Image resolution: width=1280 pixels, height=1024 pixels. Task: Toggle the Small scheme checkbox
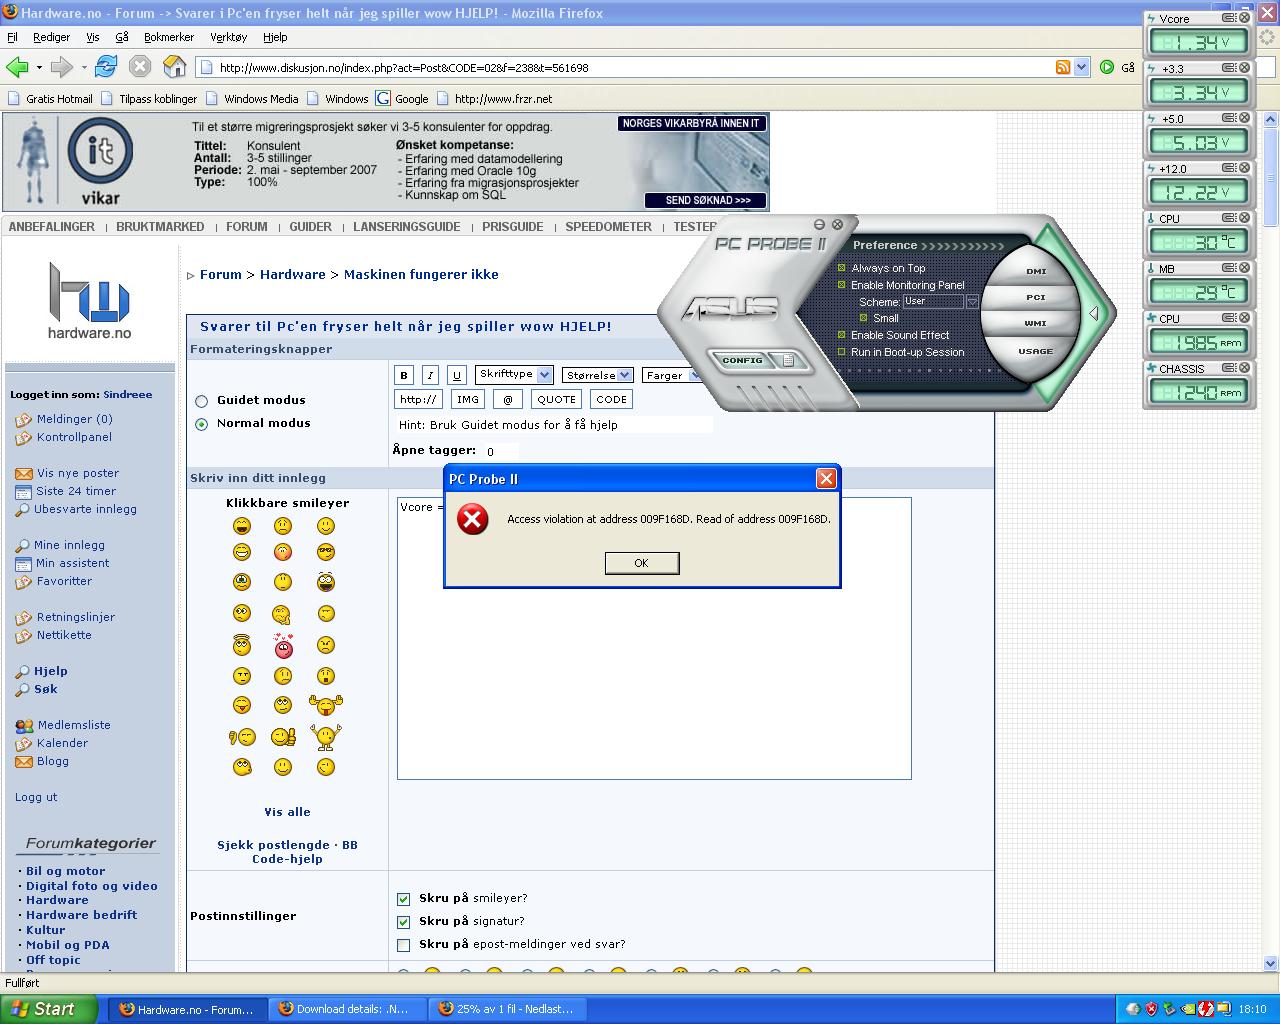pos(864,318)
